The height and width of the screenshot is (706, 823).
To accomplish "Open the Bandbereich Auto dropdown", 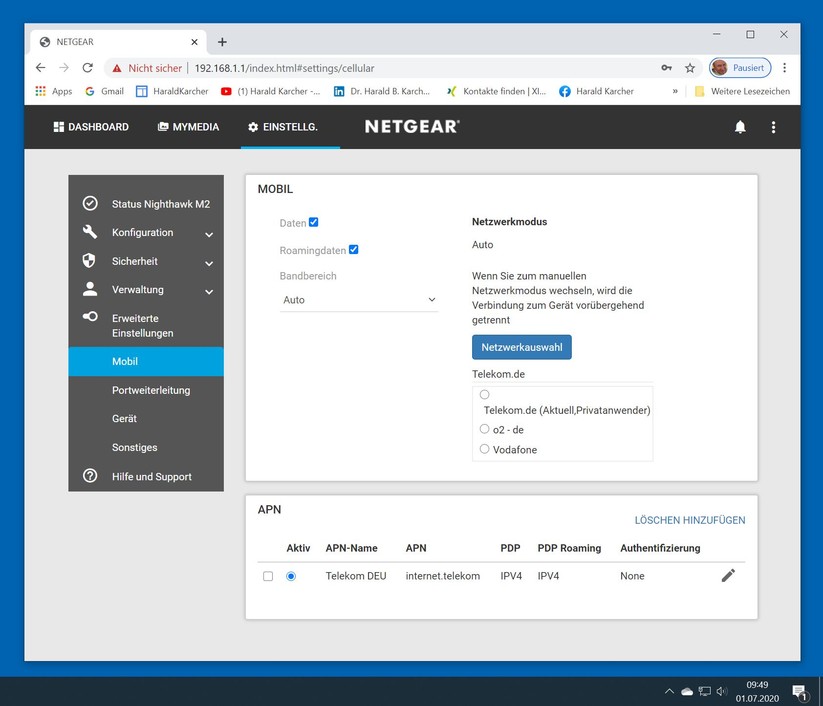I will (x=359, y=300).
